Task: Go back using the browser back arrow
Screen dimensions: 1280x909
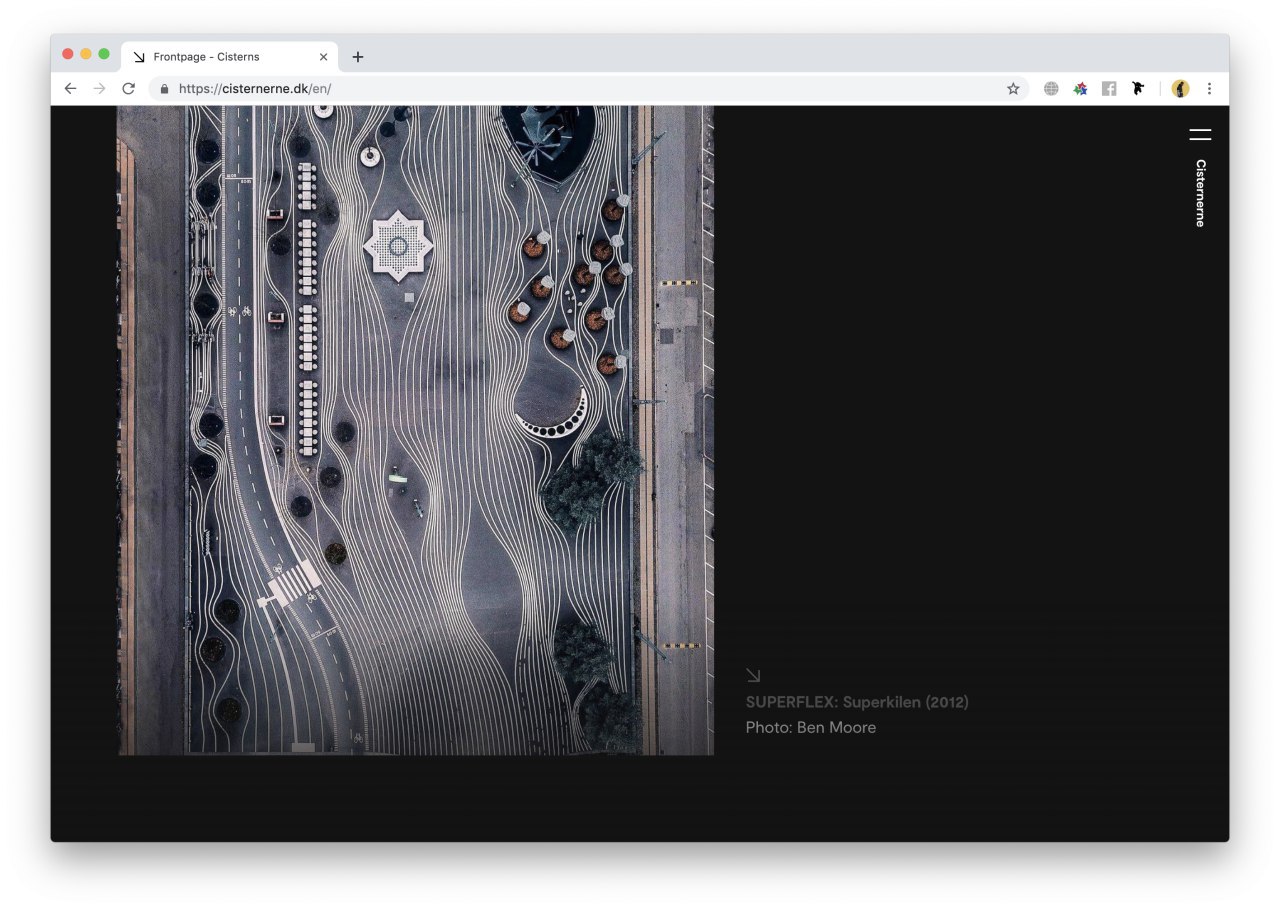Action: coord(70,88)
